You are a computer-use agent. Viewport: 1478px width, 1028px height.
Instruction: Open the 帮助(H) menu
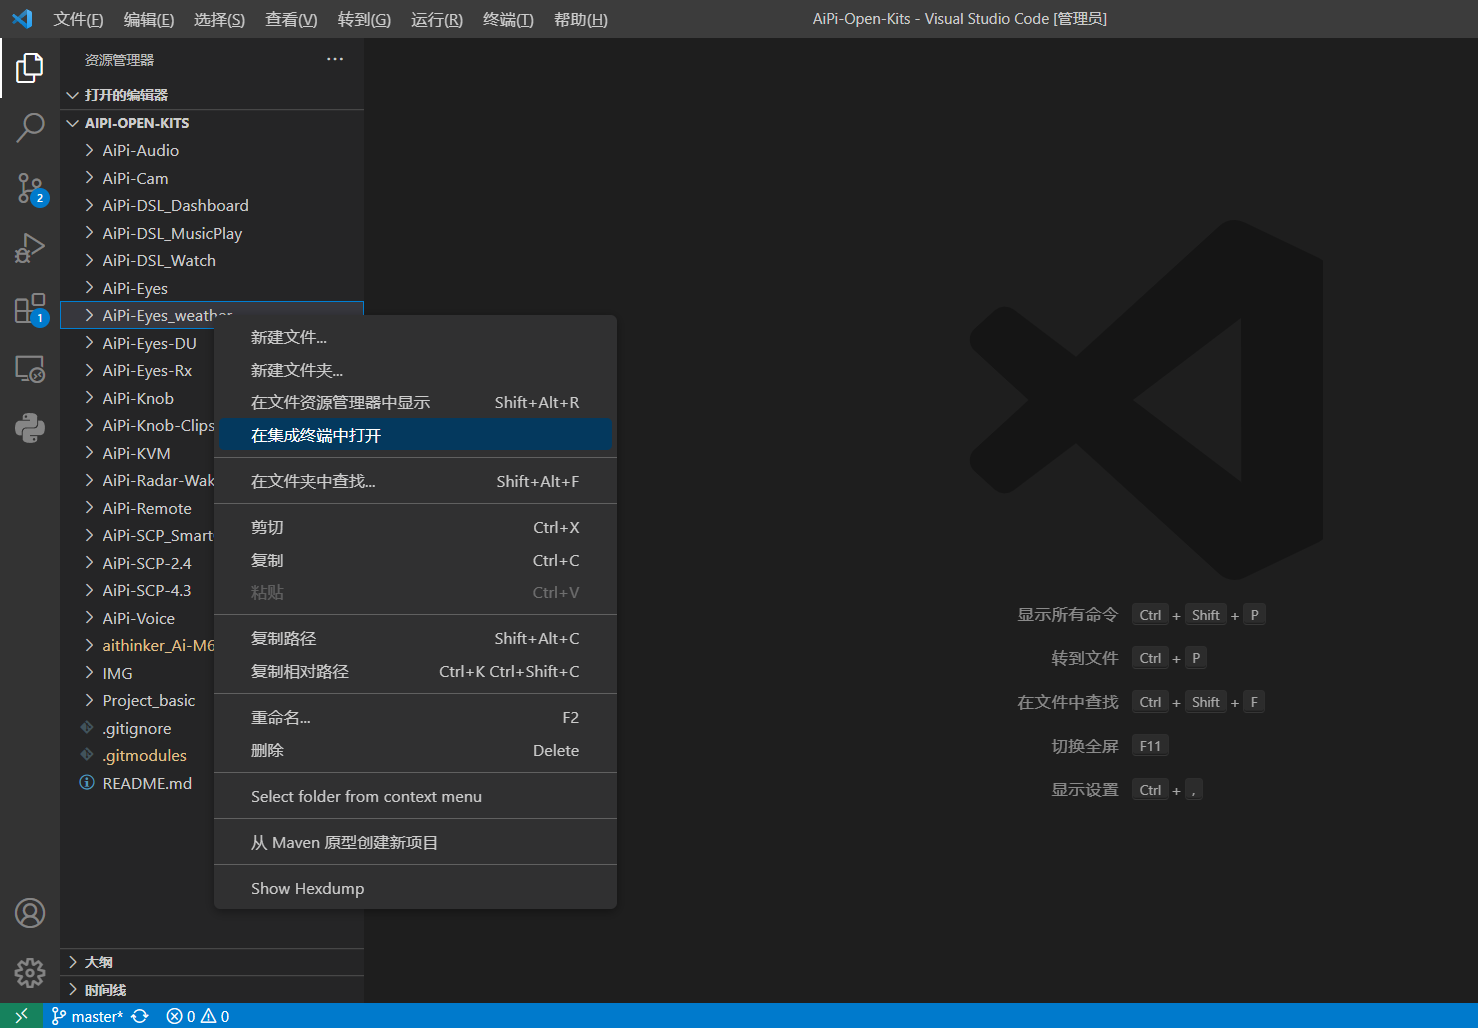[x=581, y=19]
